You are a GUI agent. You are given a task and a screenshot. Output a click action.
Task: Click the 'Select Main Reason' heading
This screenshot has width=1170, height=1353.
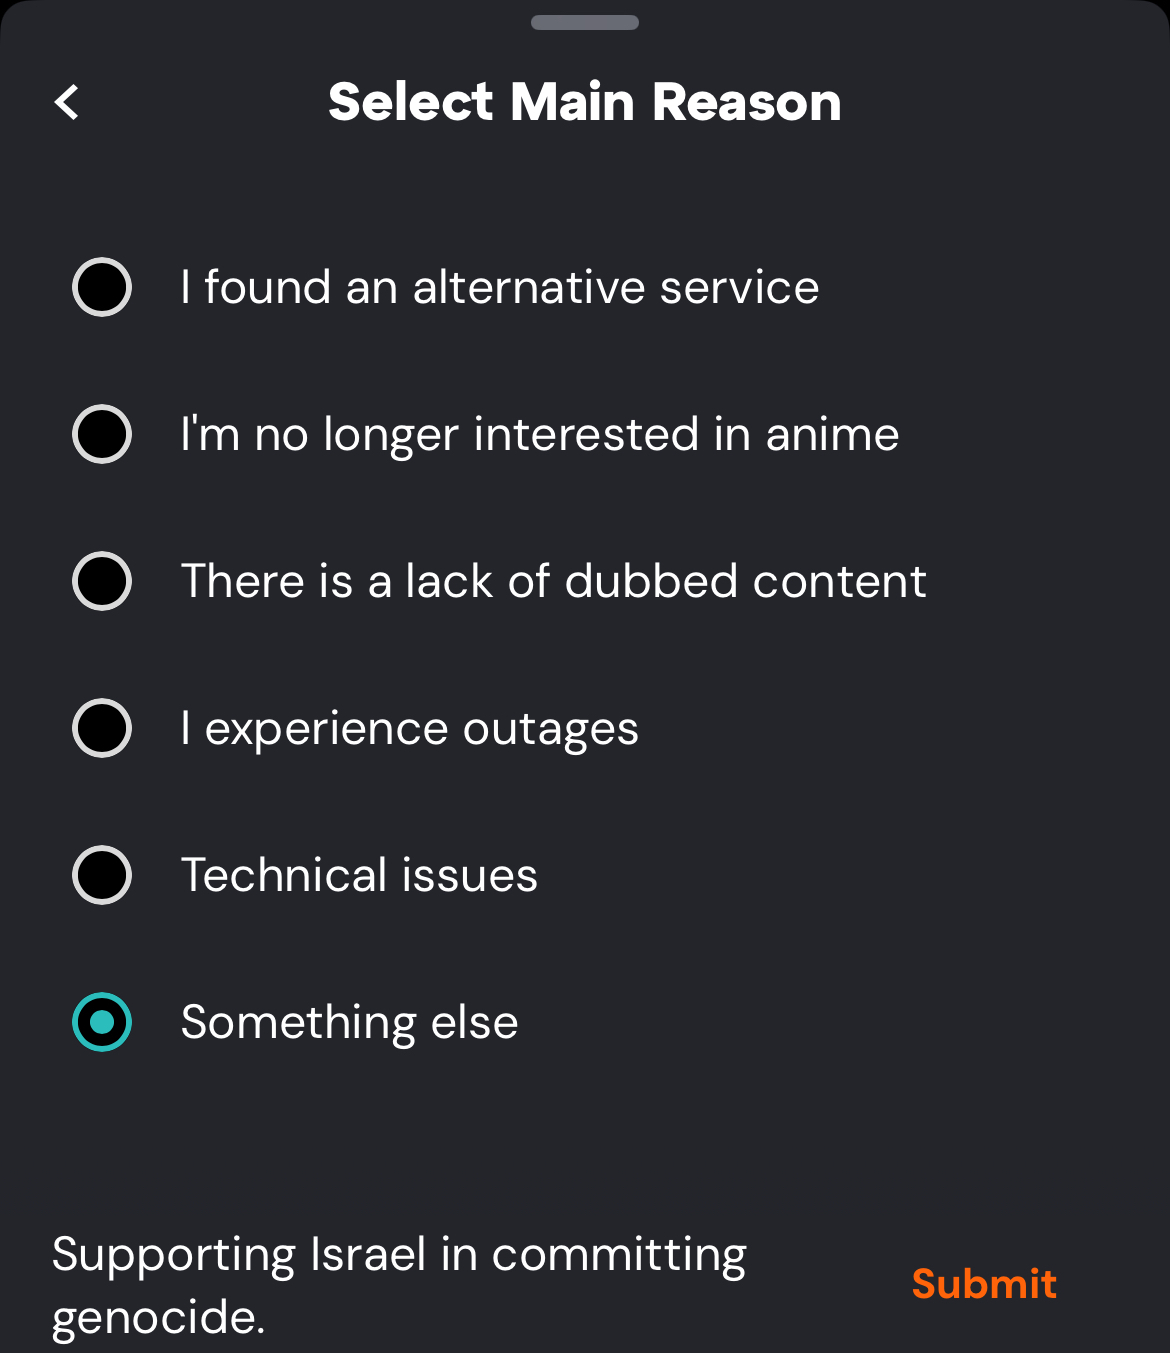[585, 102]
